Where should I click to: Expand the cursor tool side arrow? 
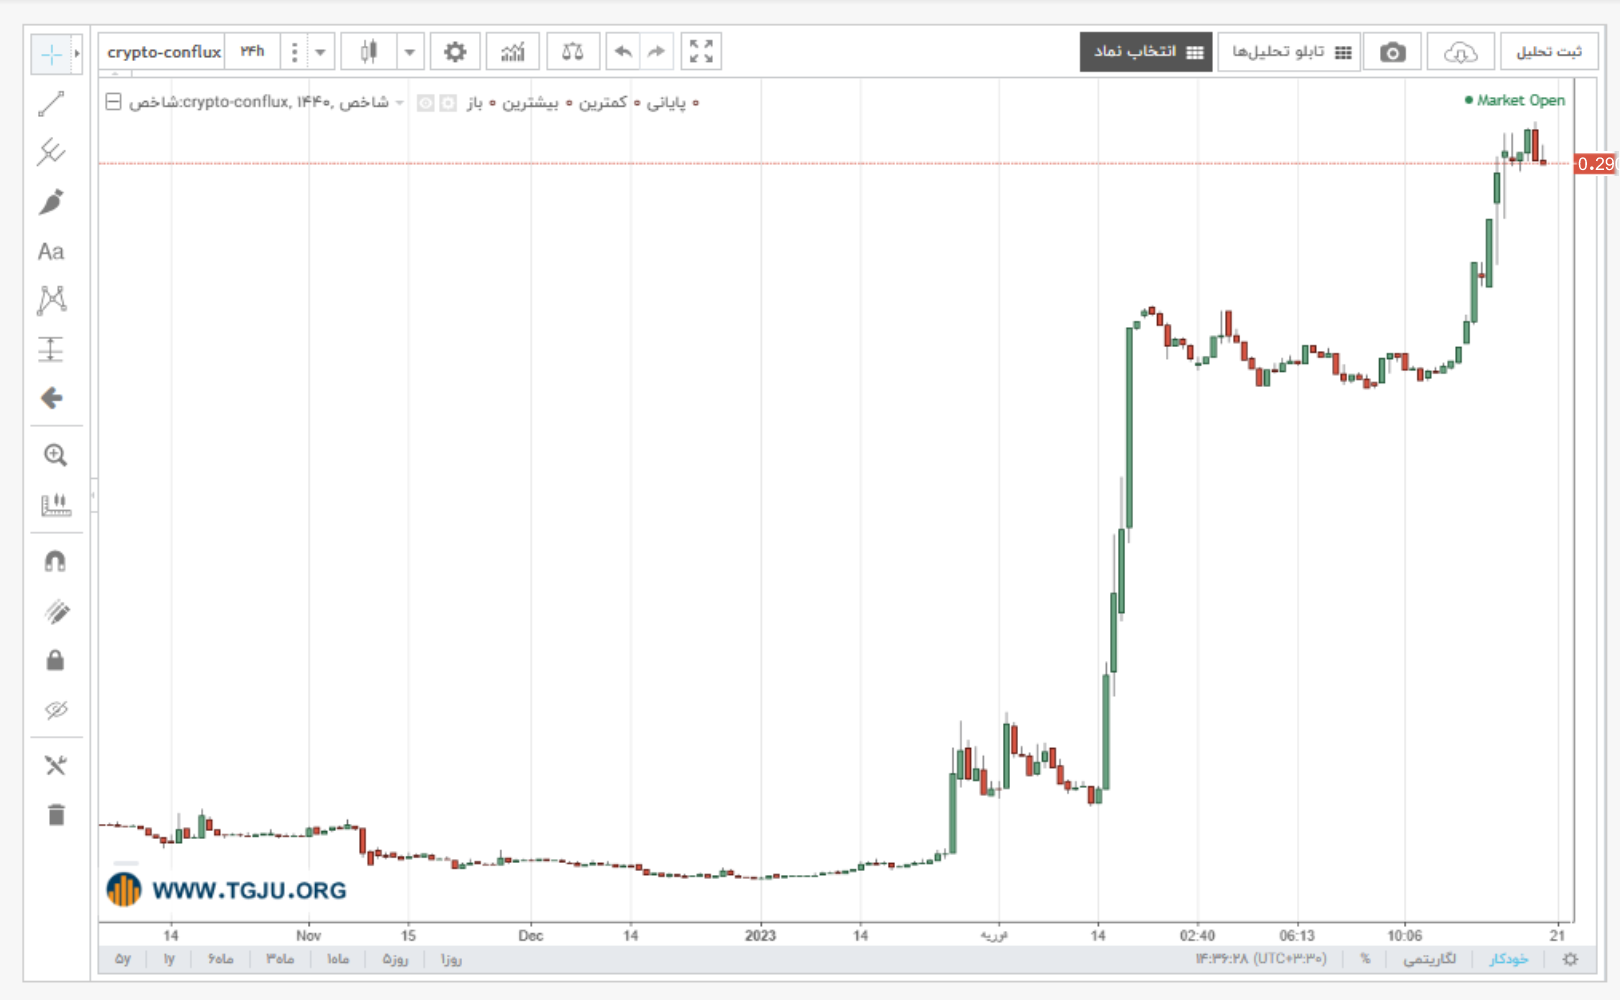click(x=77, y=54)
